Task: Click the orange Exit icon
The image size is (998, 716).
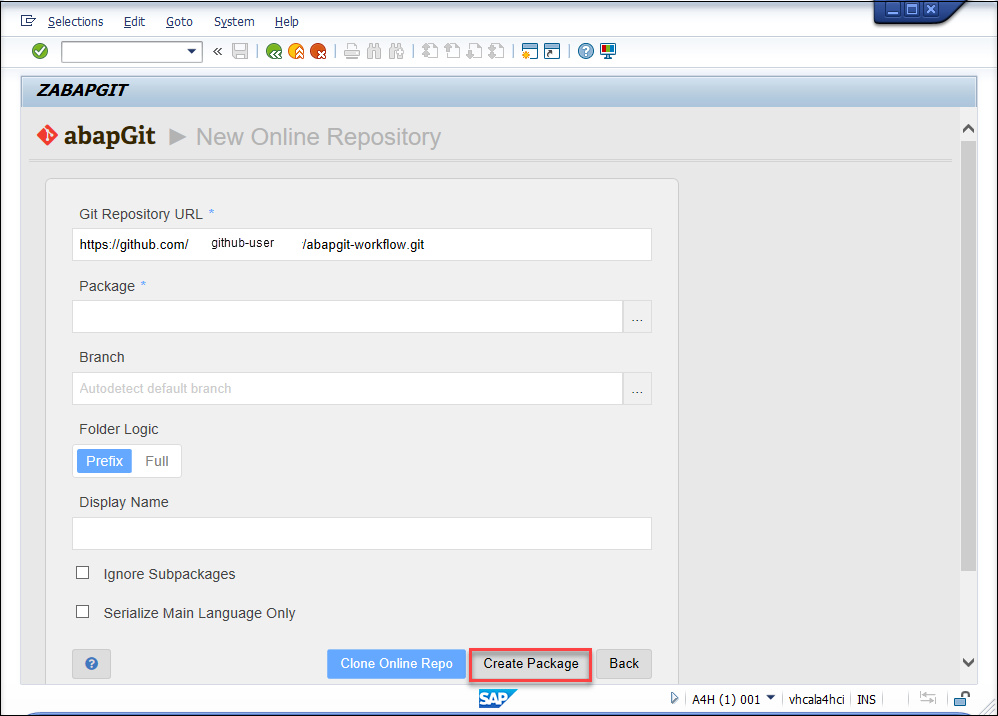Action: coord(296,52)
